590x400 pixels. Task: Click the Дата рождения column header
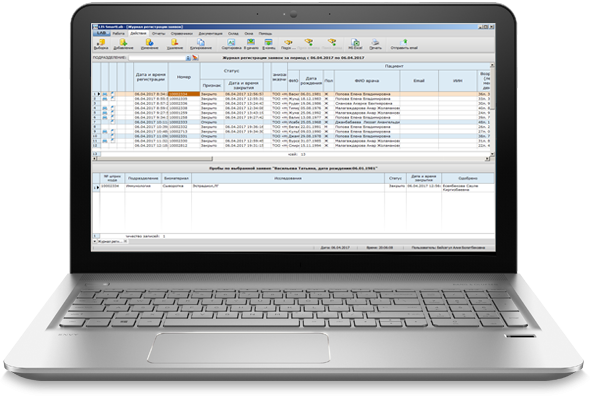point(311,81)
